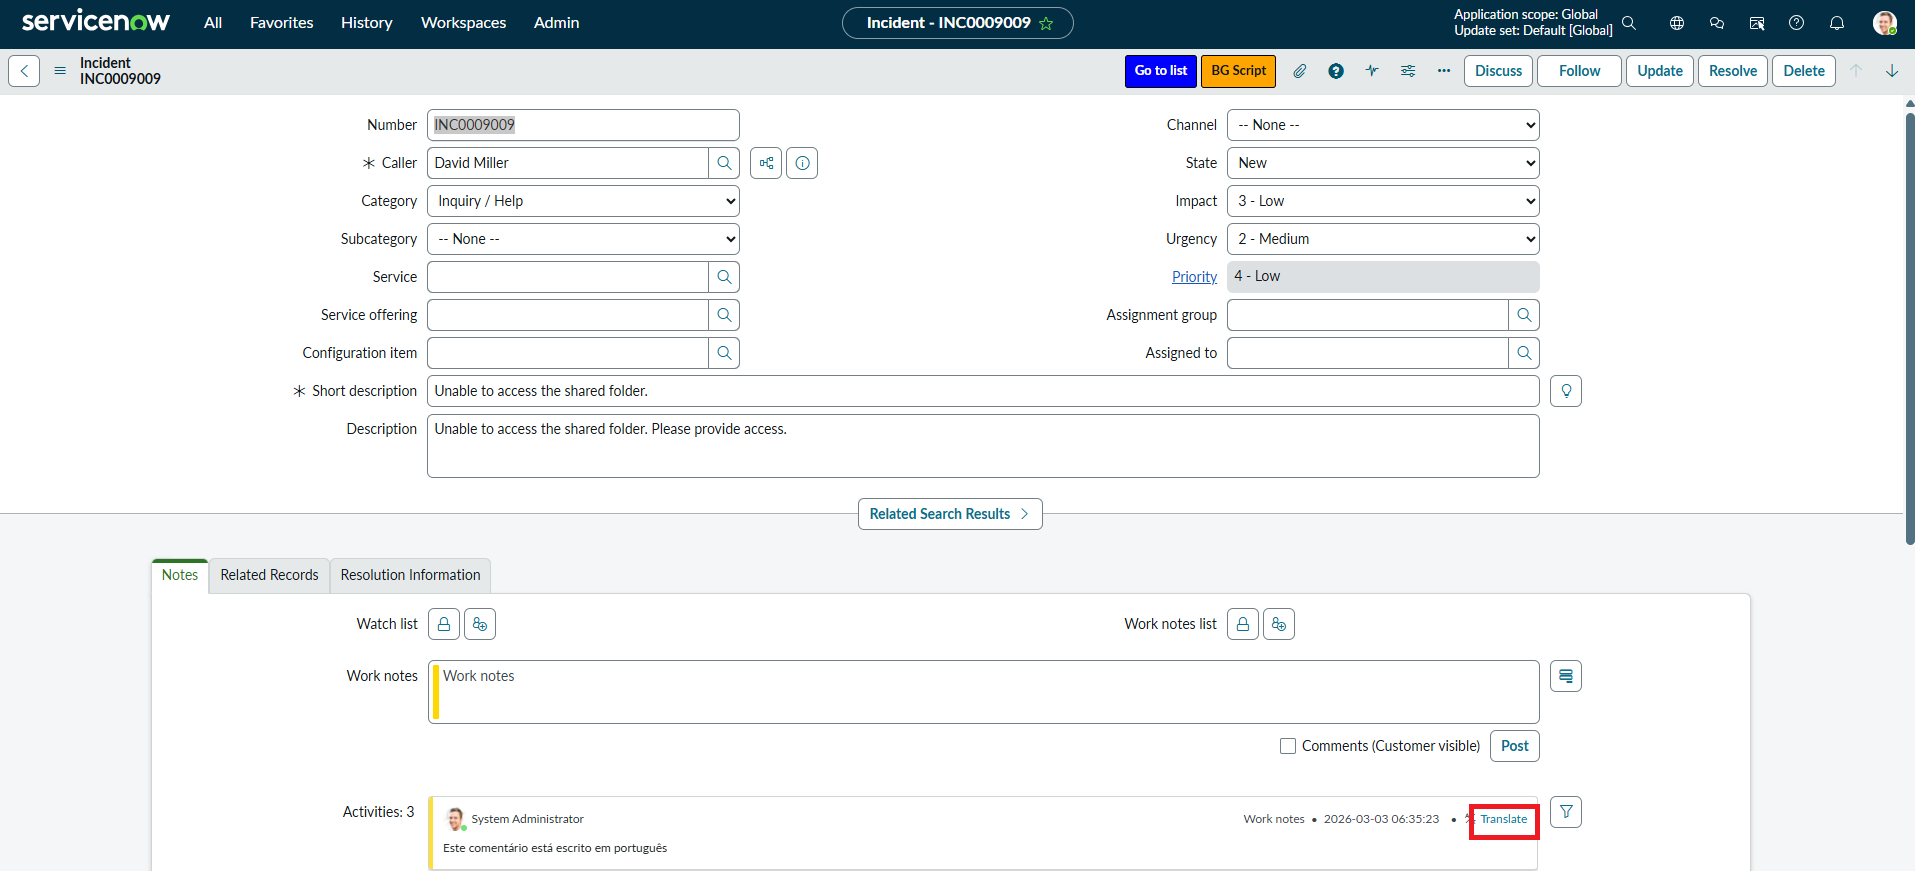
Task: Add me to Work notes list icon
Action: tap(1279, 624)
